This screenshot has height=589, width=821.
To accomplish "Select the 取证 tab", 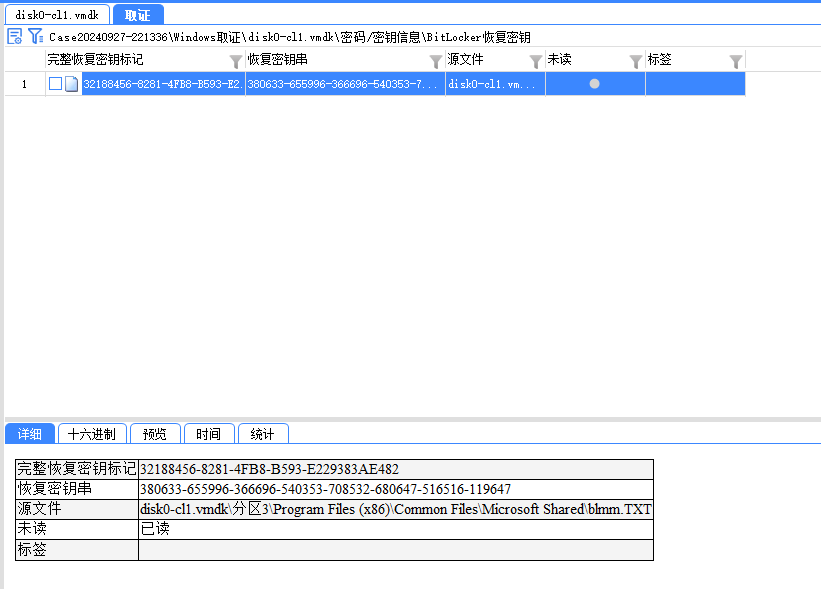I will 138,15.
